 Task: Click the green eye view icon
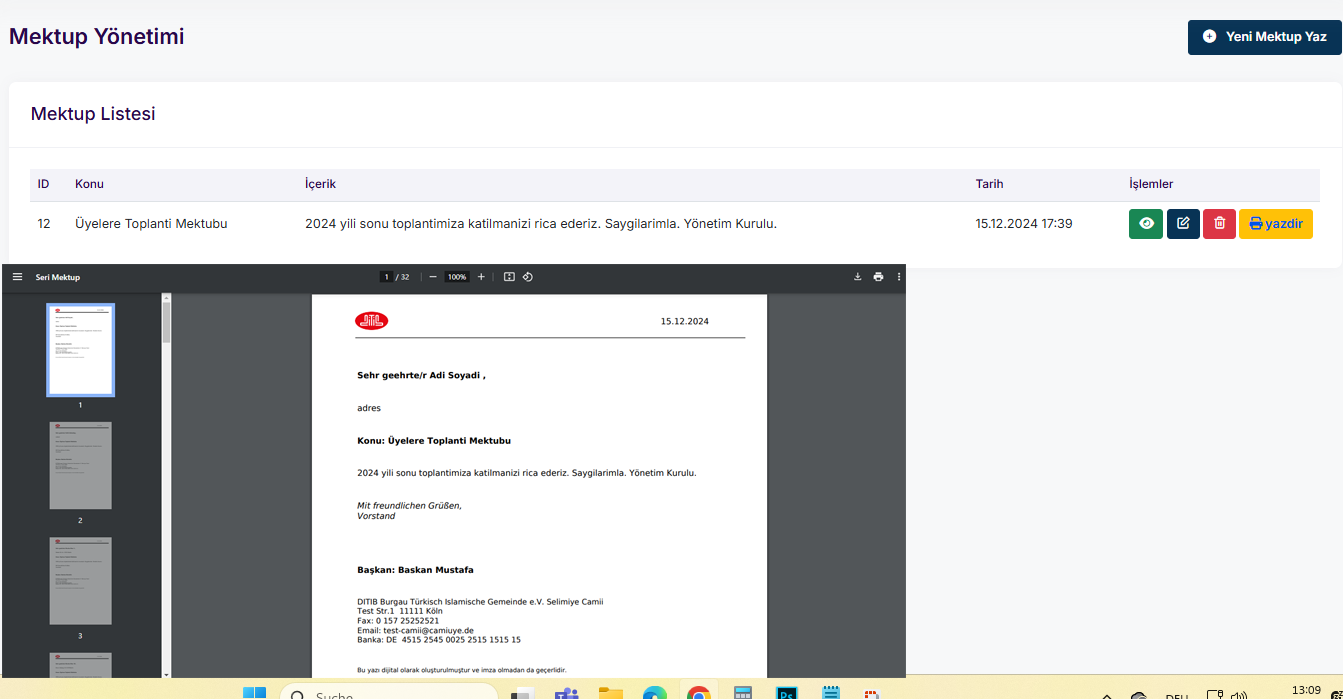tap(1146, 224)
